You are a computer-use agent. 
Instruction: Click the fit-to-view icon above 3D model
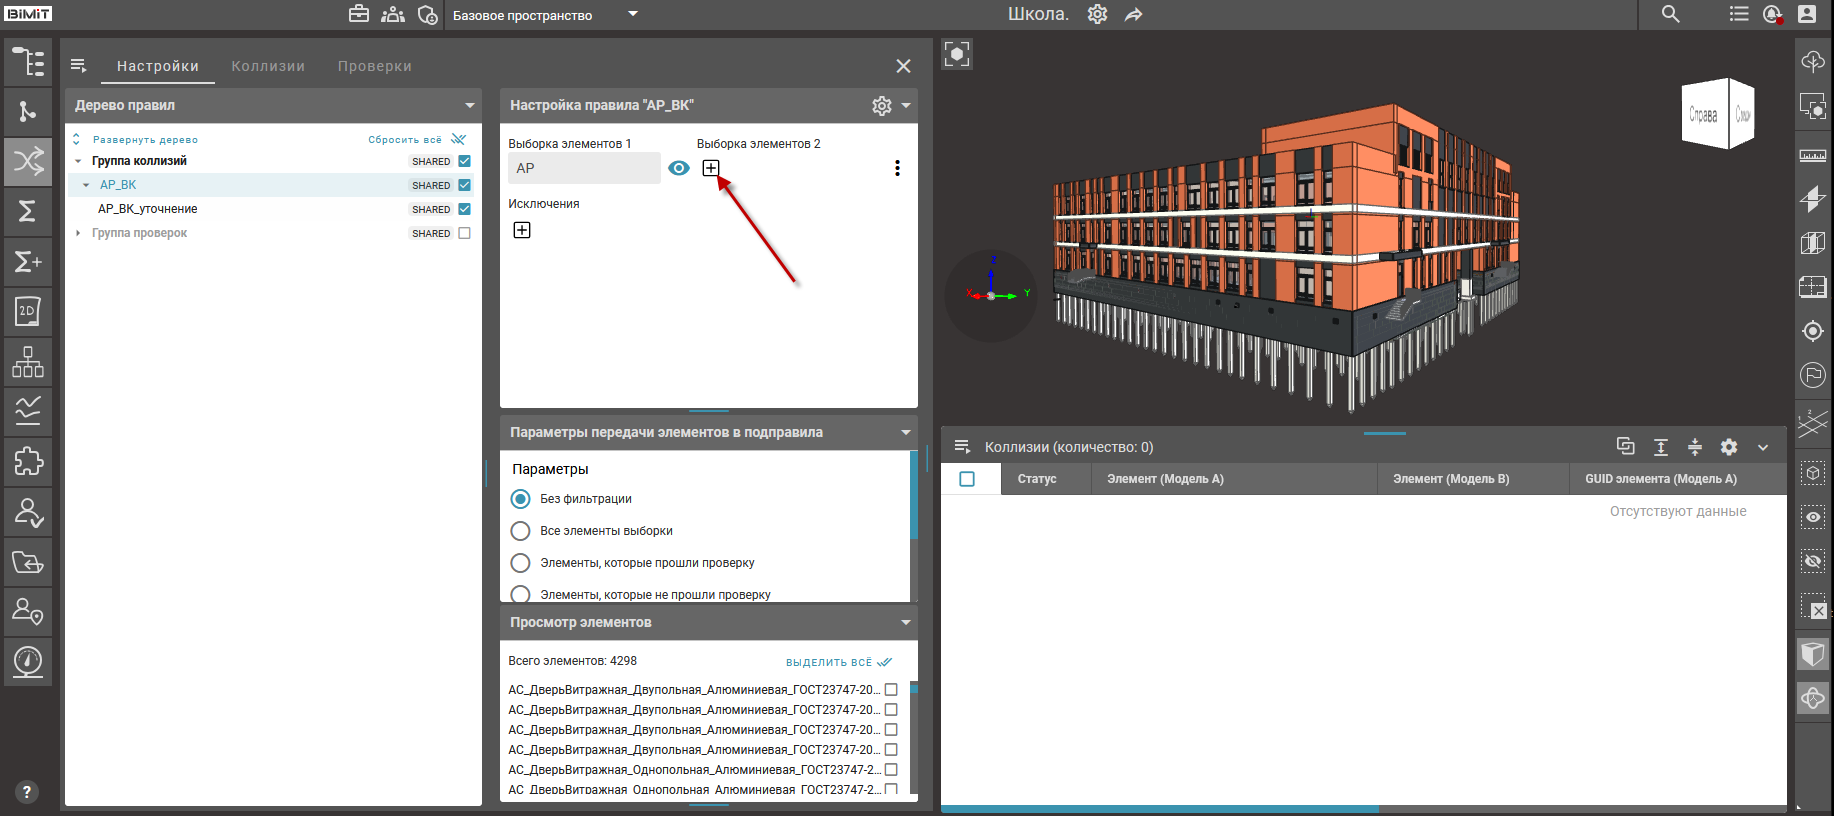pyautogui.click(x=957, y=54)
